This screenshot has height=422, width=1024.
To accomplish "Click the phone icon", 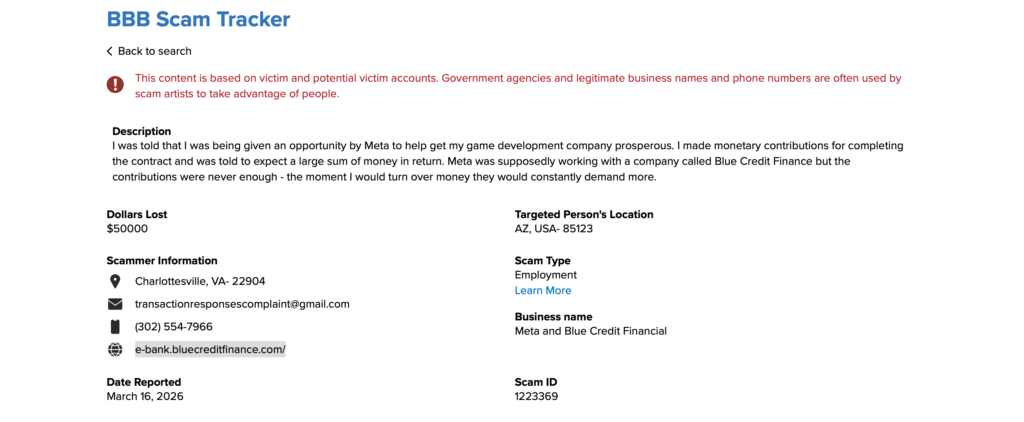I will (x=115, y=327).
